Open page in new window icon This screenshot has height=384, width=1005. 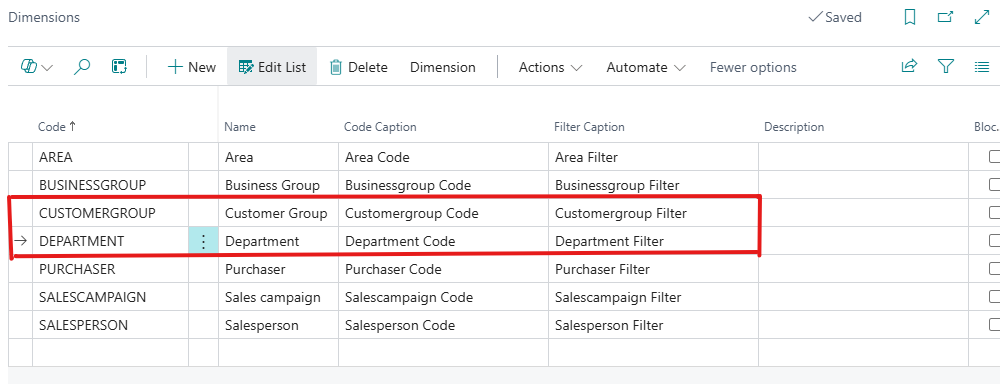coord(945,17)
